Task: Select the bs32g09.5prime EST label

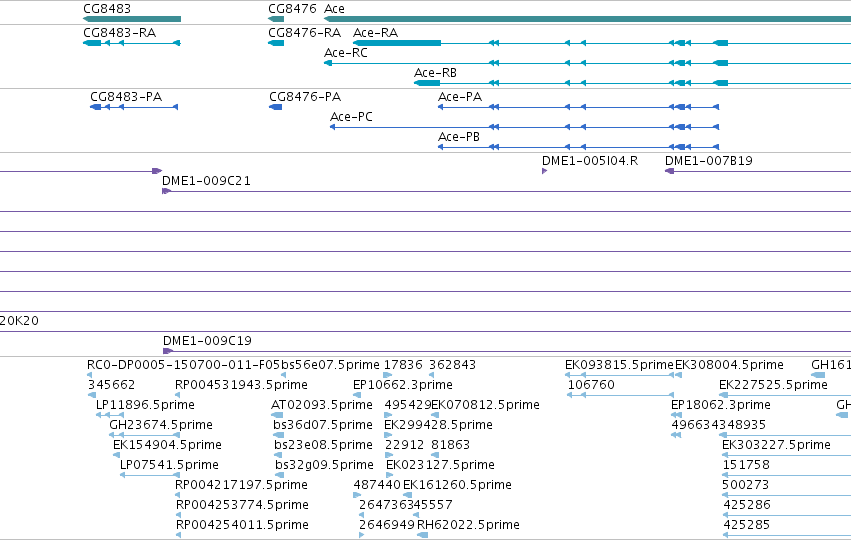Action: point(325,465)
